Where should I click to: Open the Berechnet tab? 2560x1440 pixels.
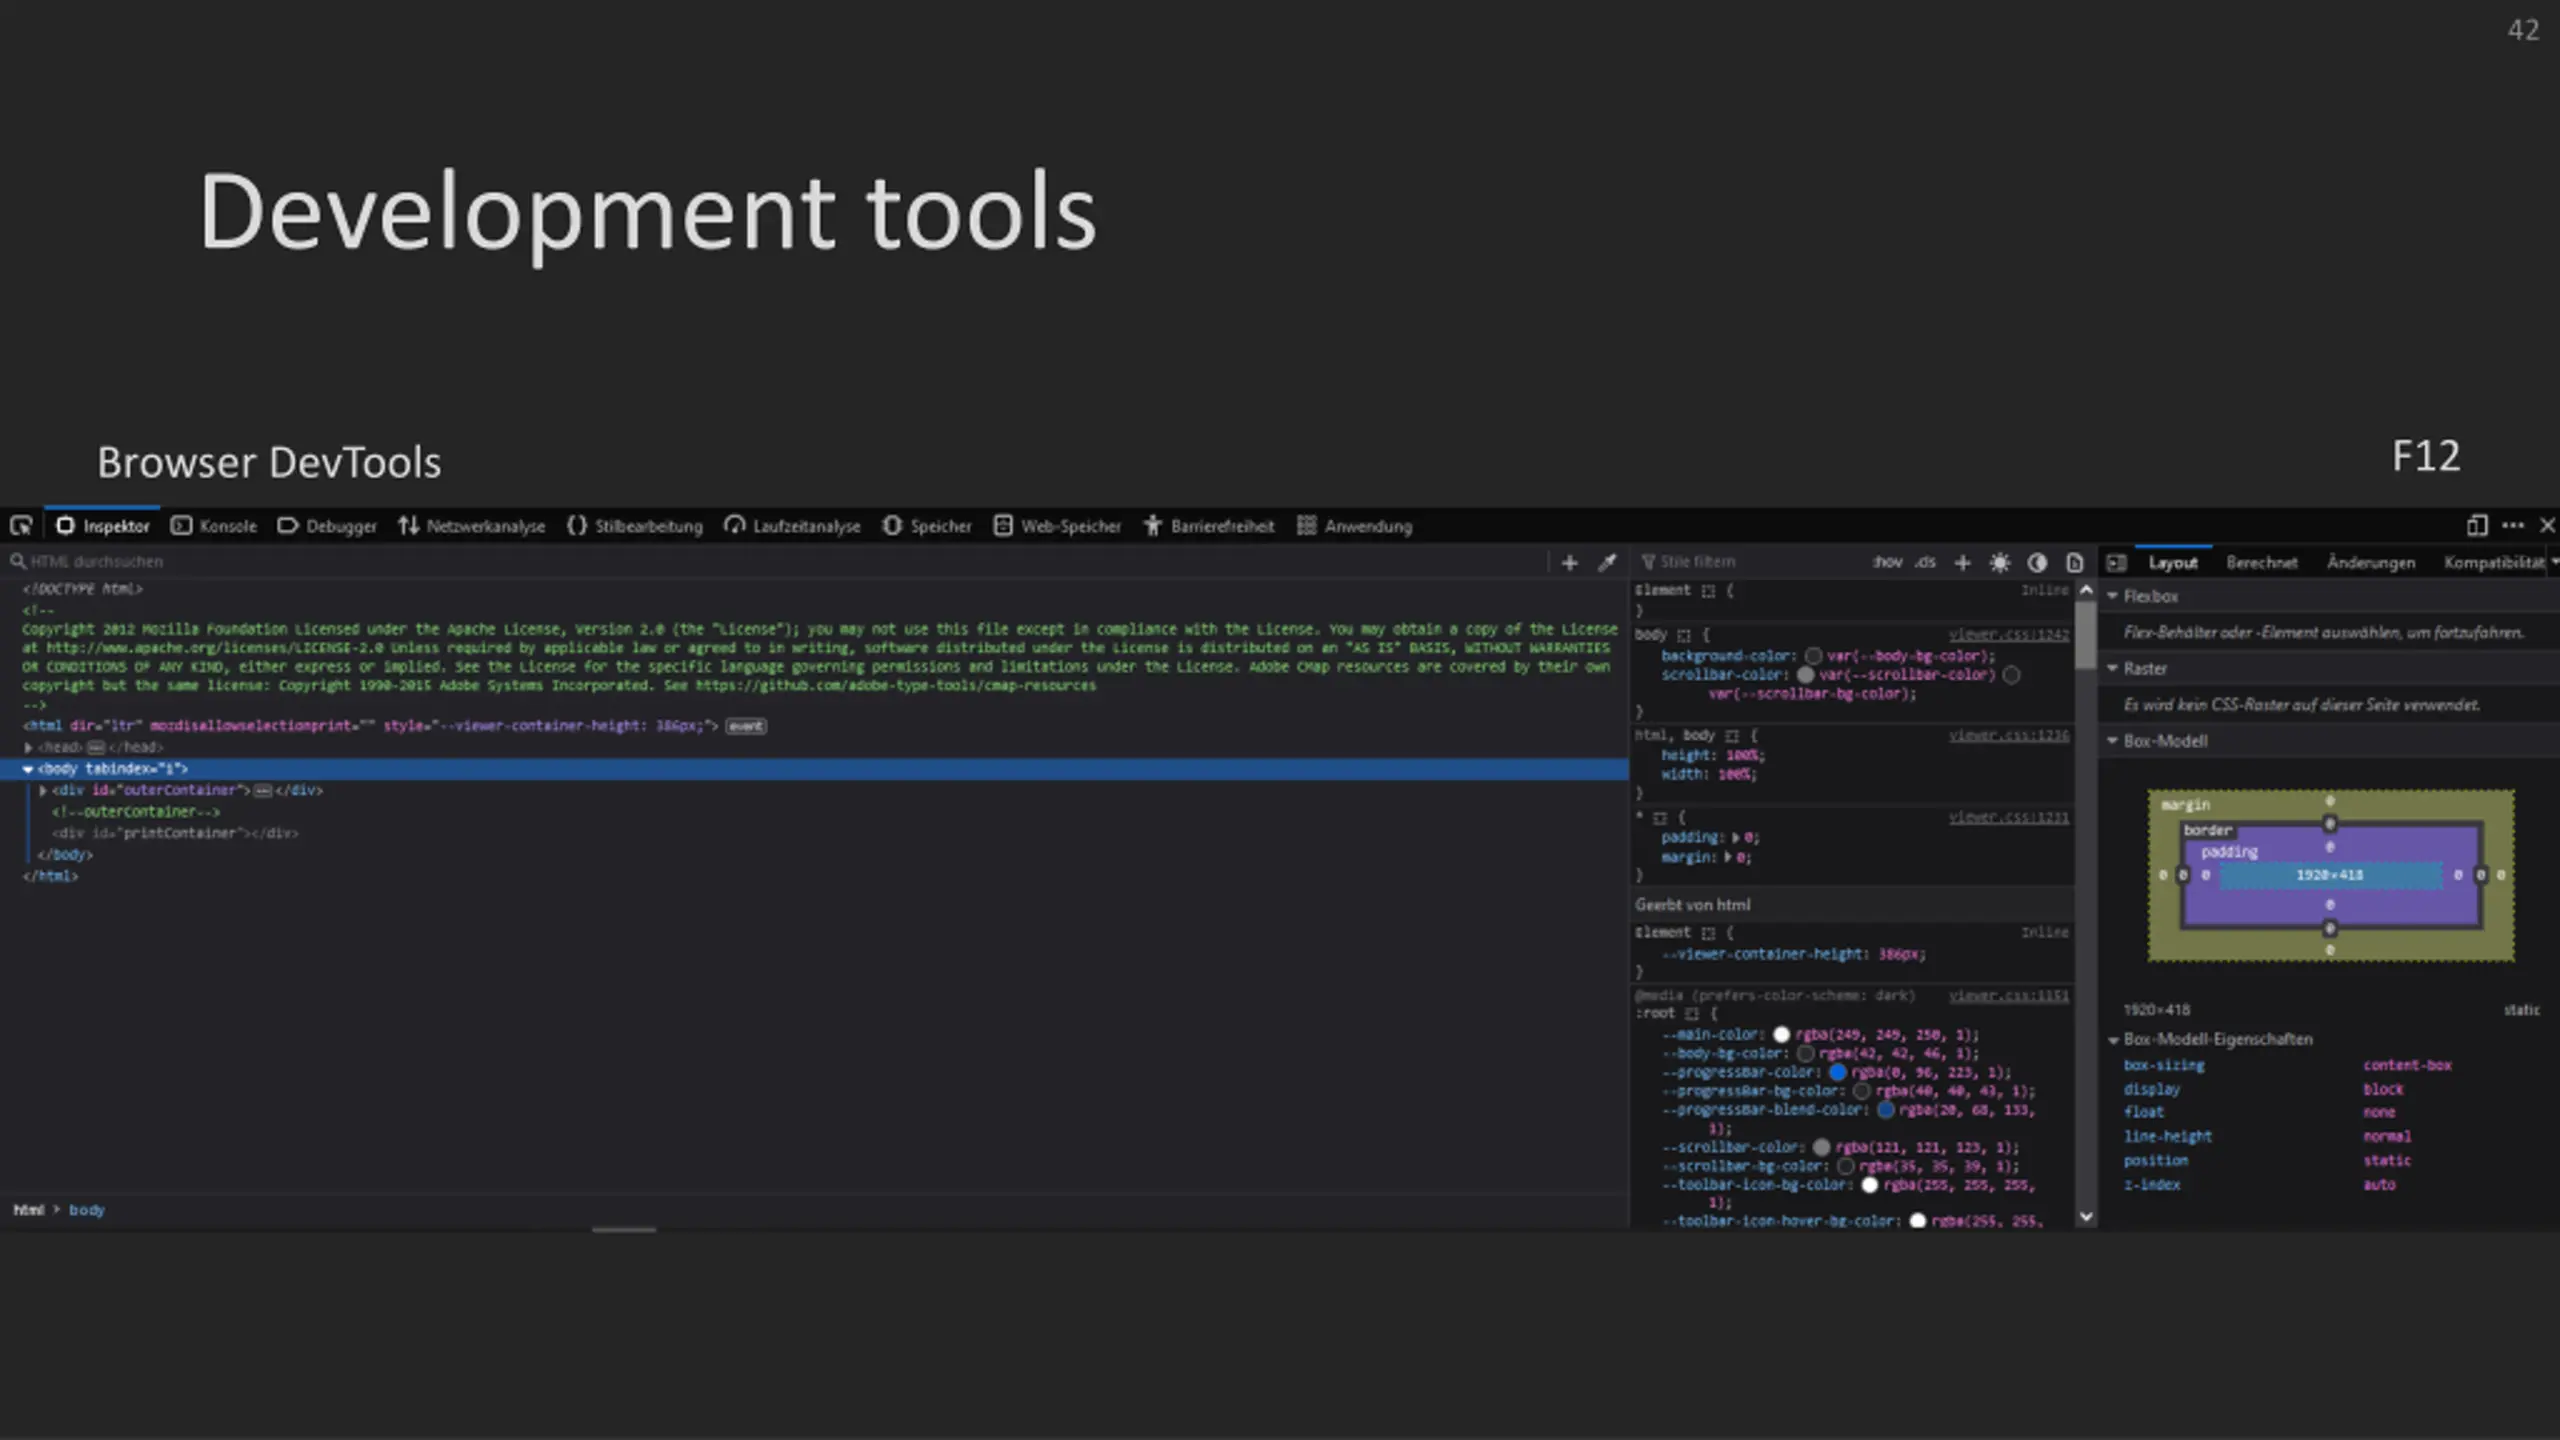[2262, 562]
